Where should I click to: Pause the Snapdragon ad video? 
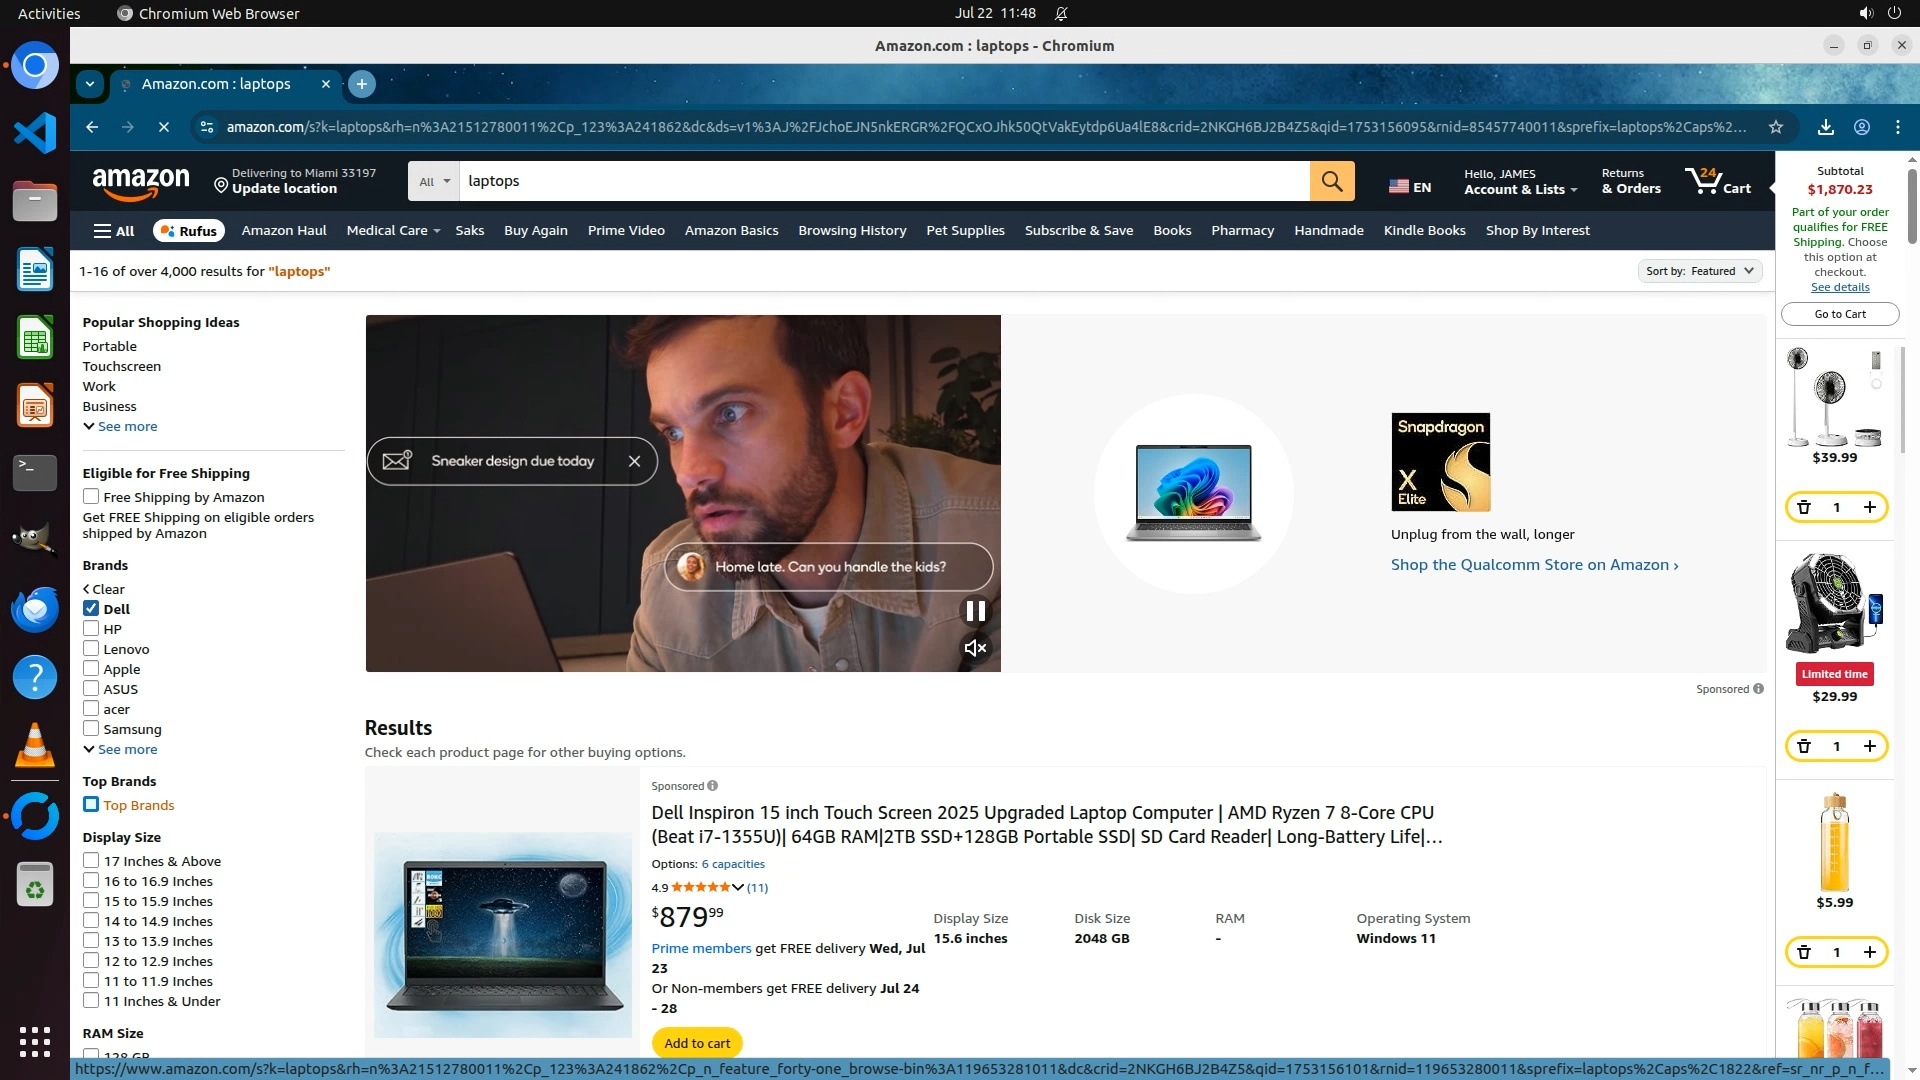[975, 611]
